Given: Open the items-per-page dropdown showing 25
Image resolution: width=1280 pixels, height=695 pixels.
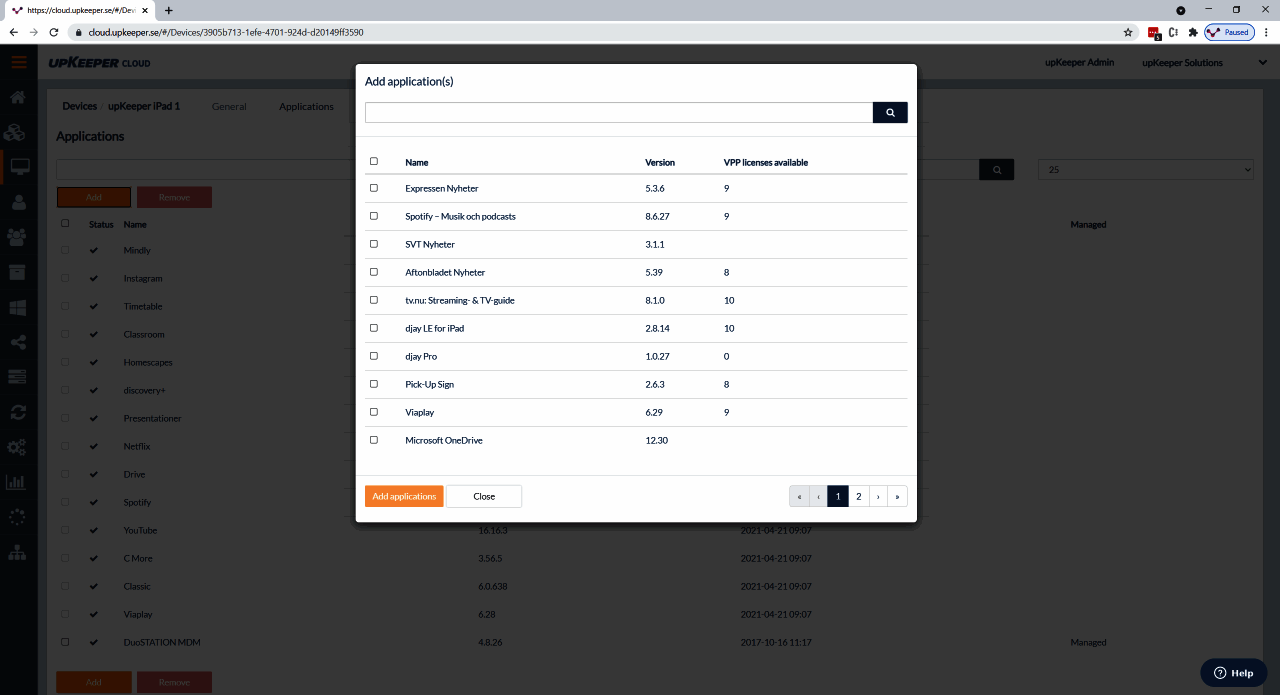Looking at the screenshot, I should (1145, 169).
